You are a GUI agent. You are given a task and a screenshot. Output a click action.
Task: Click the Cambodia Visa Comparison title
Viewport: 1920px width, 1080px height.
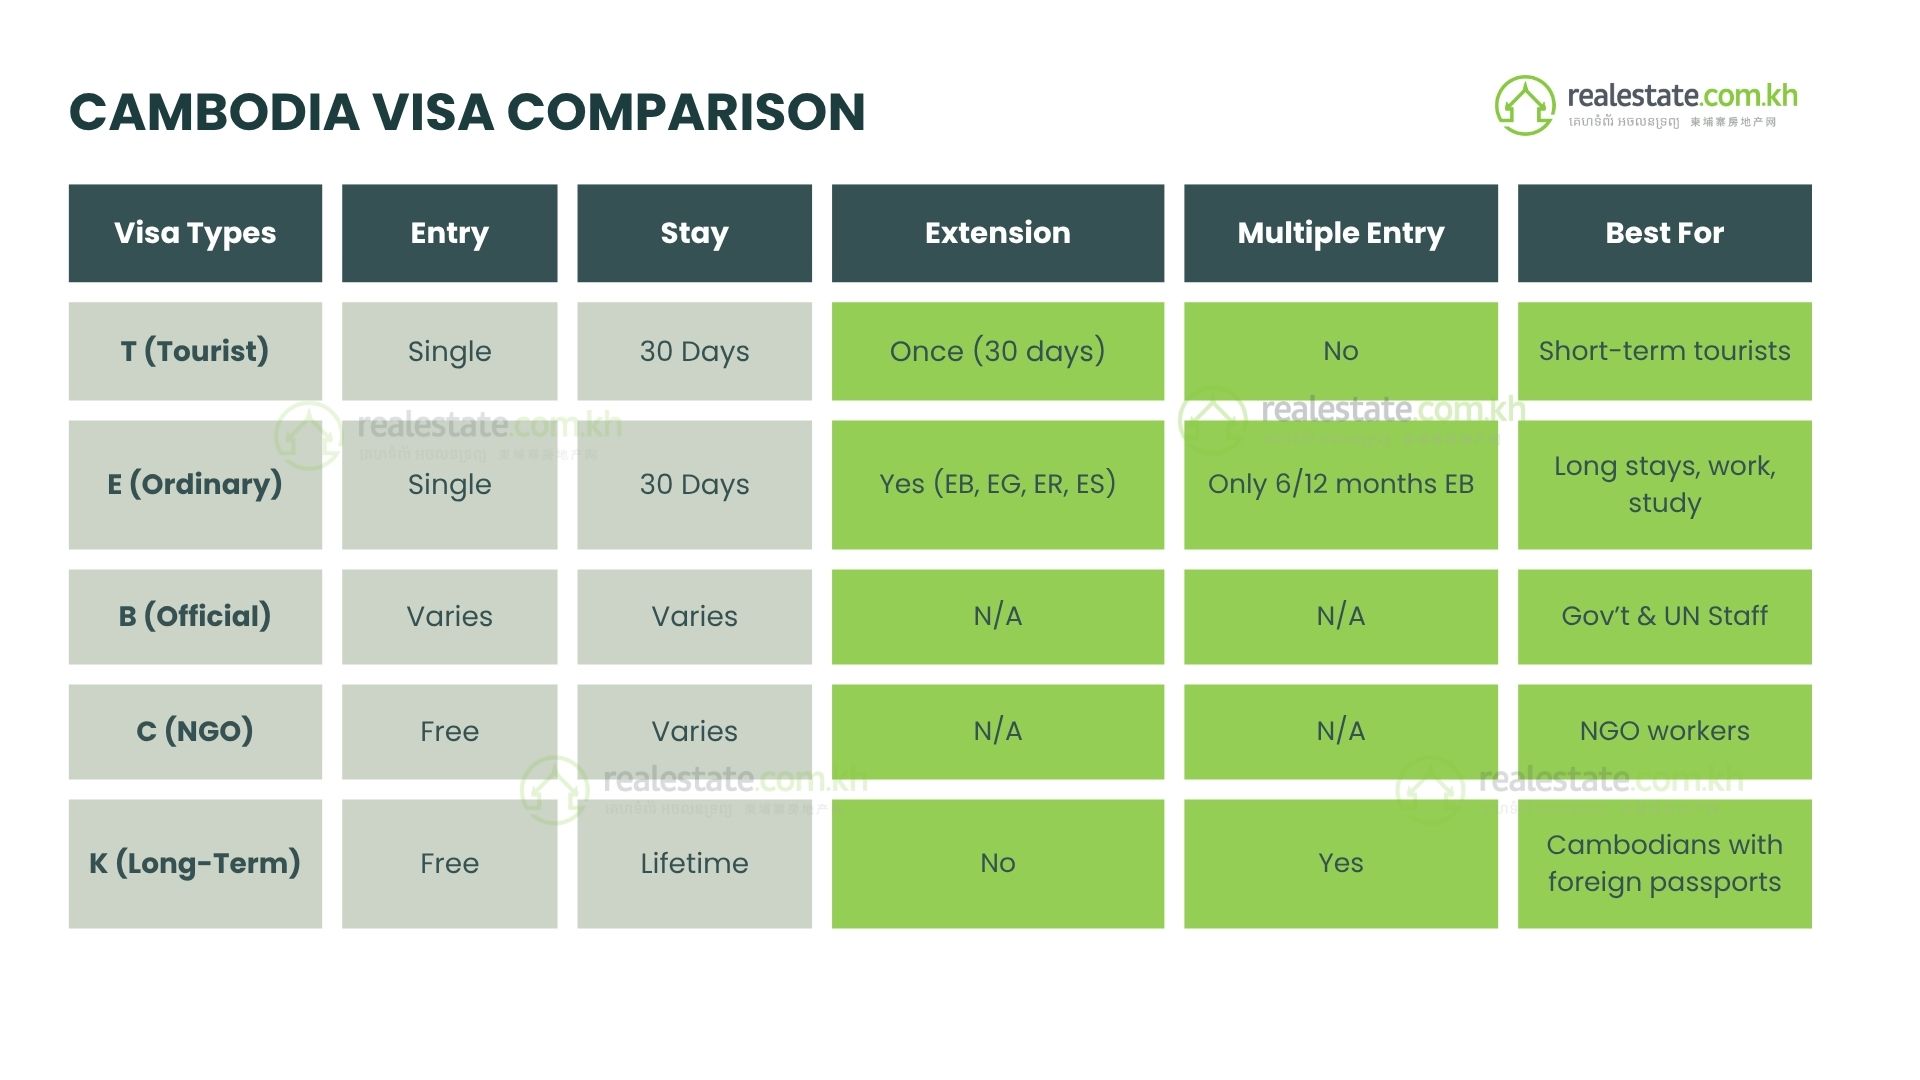pyautogui.click(x=467, y=112)
